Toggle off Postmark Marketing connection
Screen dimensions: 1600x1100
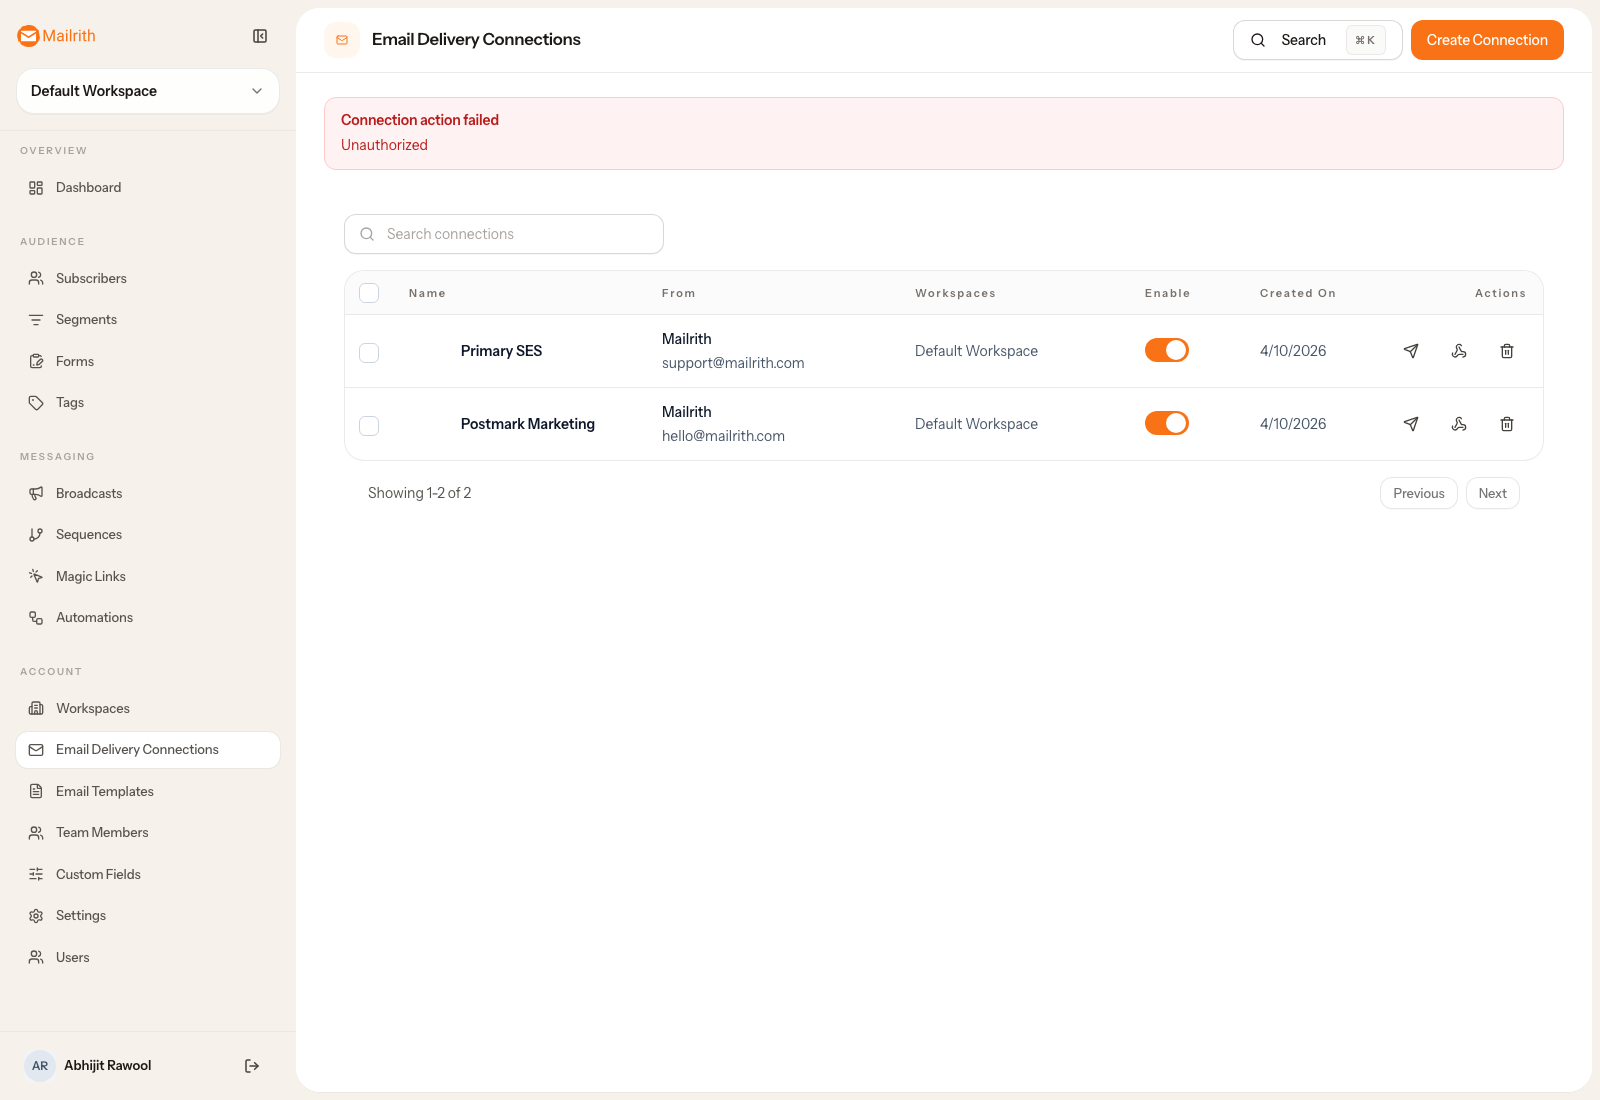tap(1167, 423)
